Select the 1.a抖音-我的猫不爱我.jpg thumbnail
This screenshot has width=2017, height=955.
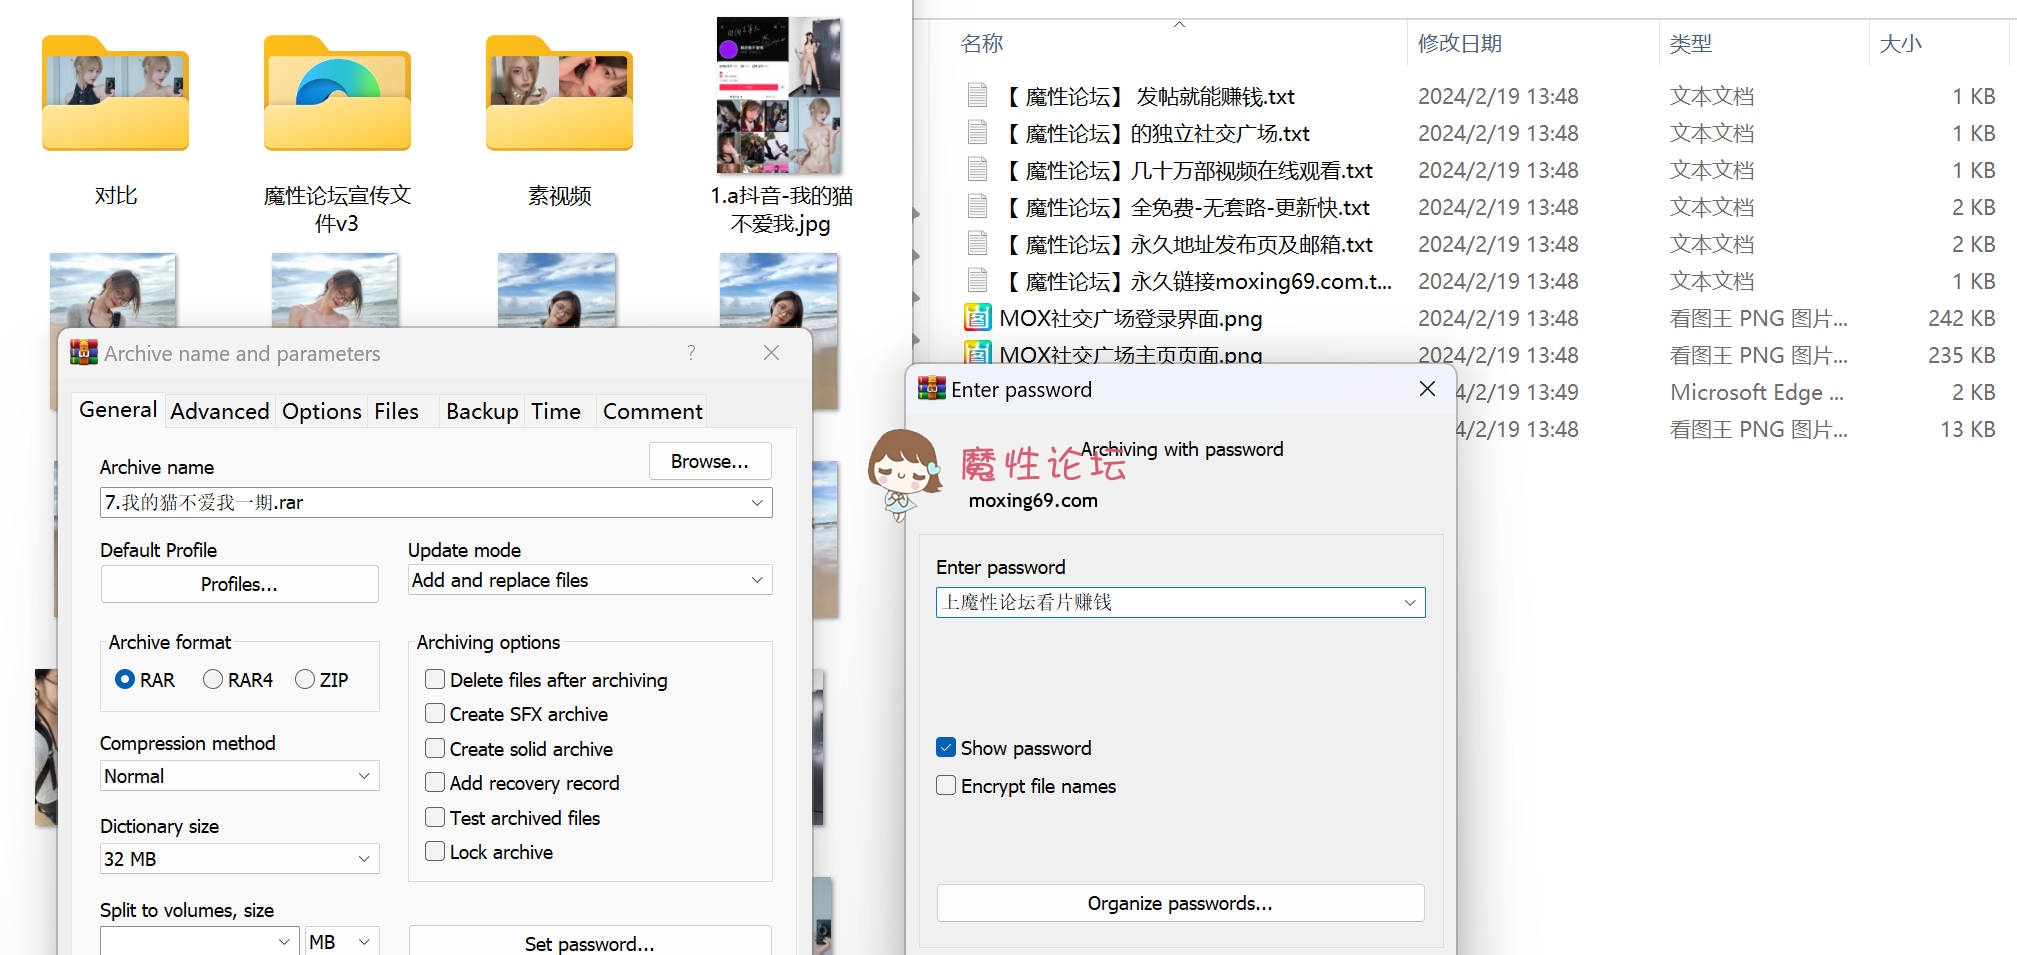[x=779, y=95]
